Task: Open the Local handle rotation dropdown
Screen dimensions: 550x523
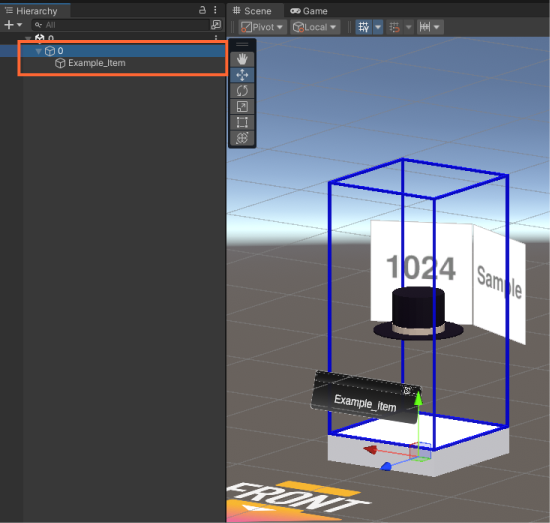Action: pyautogui.click(x=315, y=27)
